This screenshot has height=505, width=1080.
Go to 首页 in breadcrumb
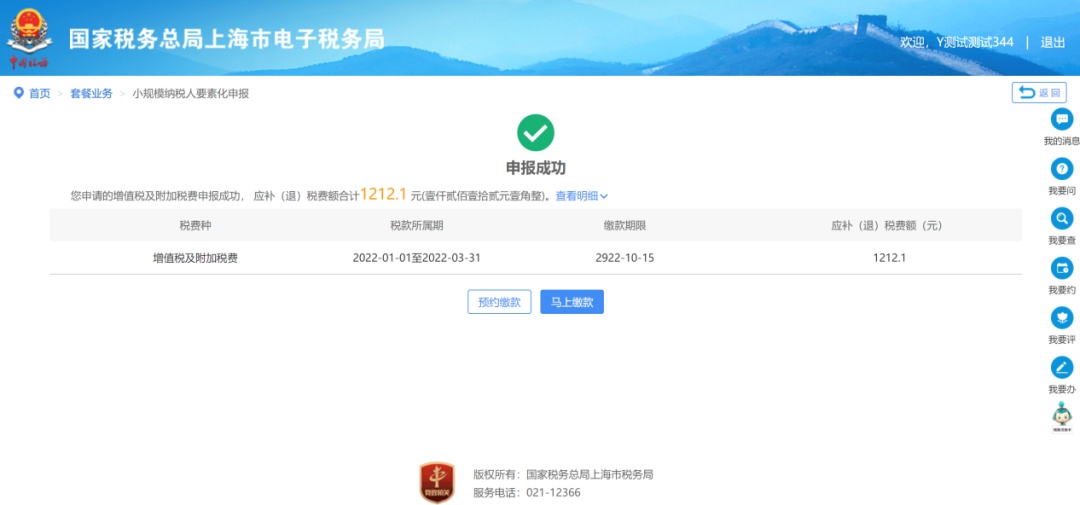(x=39, y=94)
